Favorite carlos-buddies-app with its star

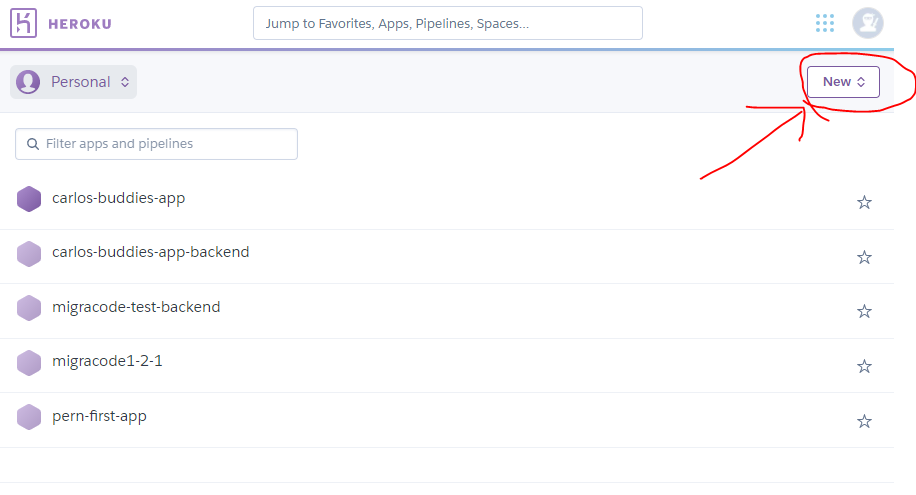[864, 202]
